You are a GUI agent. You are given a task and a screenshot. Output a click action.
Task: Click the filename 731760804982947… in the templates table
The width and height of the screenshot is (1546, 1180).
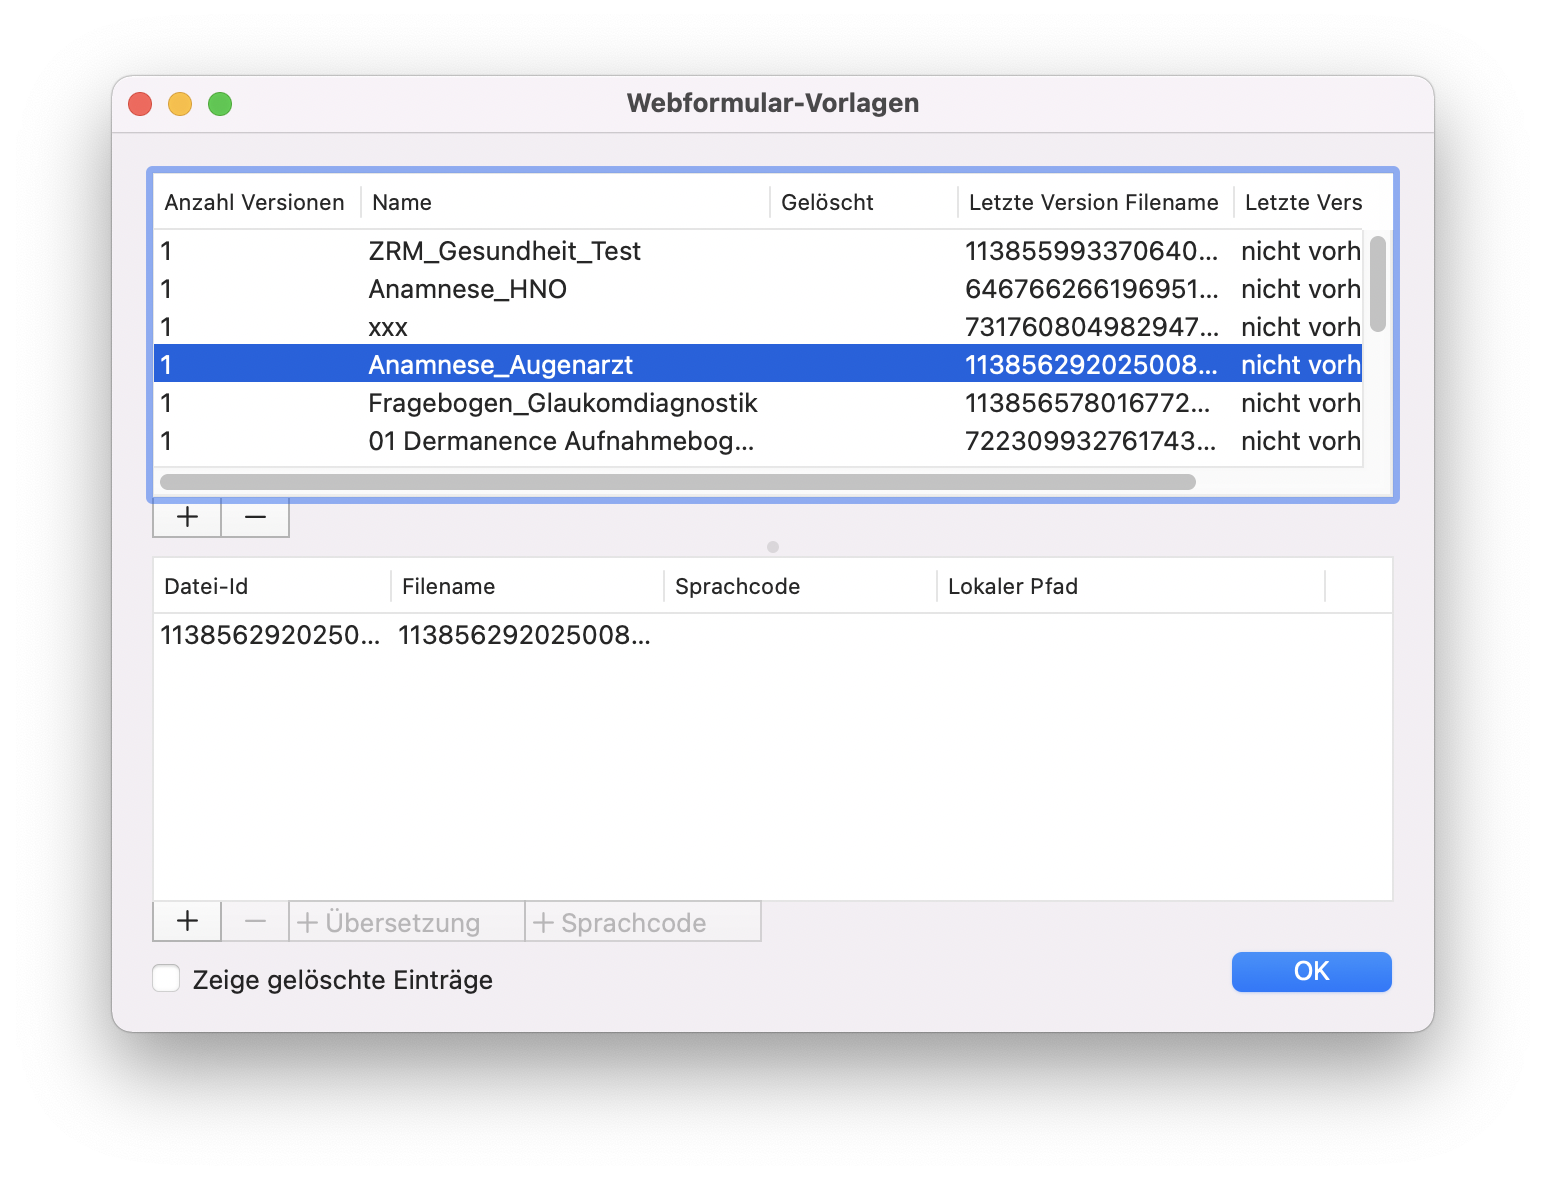(1092, 327)
